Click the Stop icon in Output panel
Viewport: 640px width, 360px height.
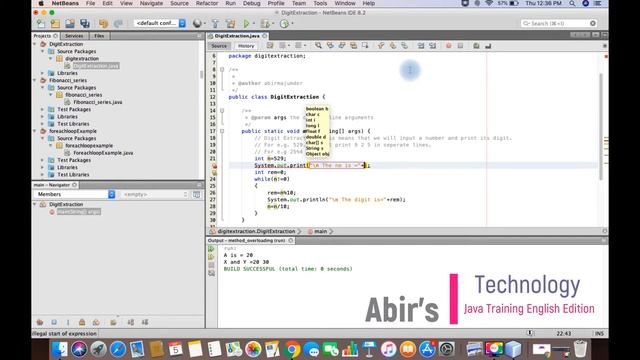(x=211, y=265)
